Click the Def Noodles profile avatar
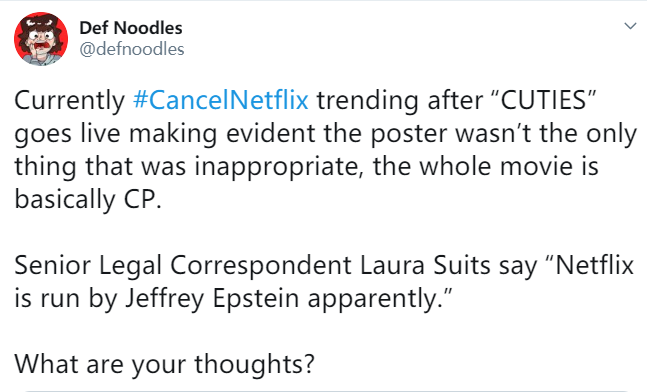647x392 pixels. 41,39
